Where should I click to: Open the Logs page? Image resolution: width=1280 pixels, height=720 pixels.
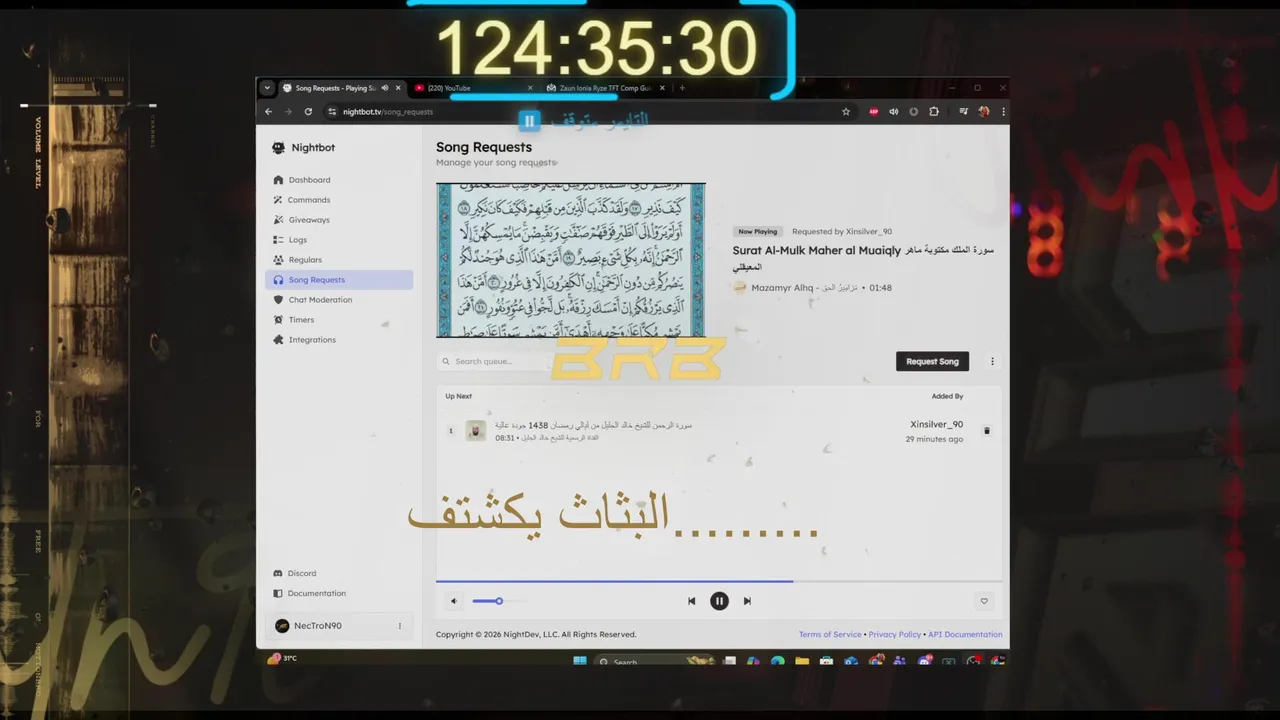pyautogui.click(x=338, y=240)
